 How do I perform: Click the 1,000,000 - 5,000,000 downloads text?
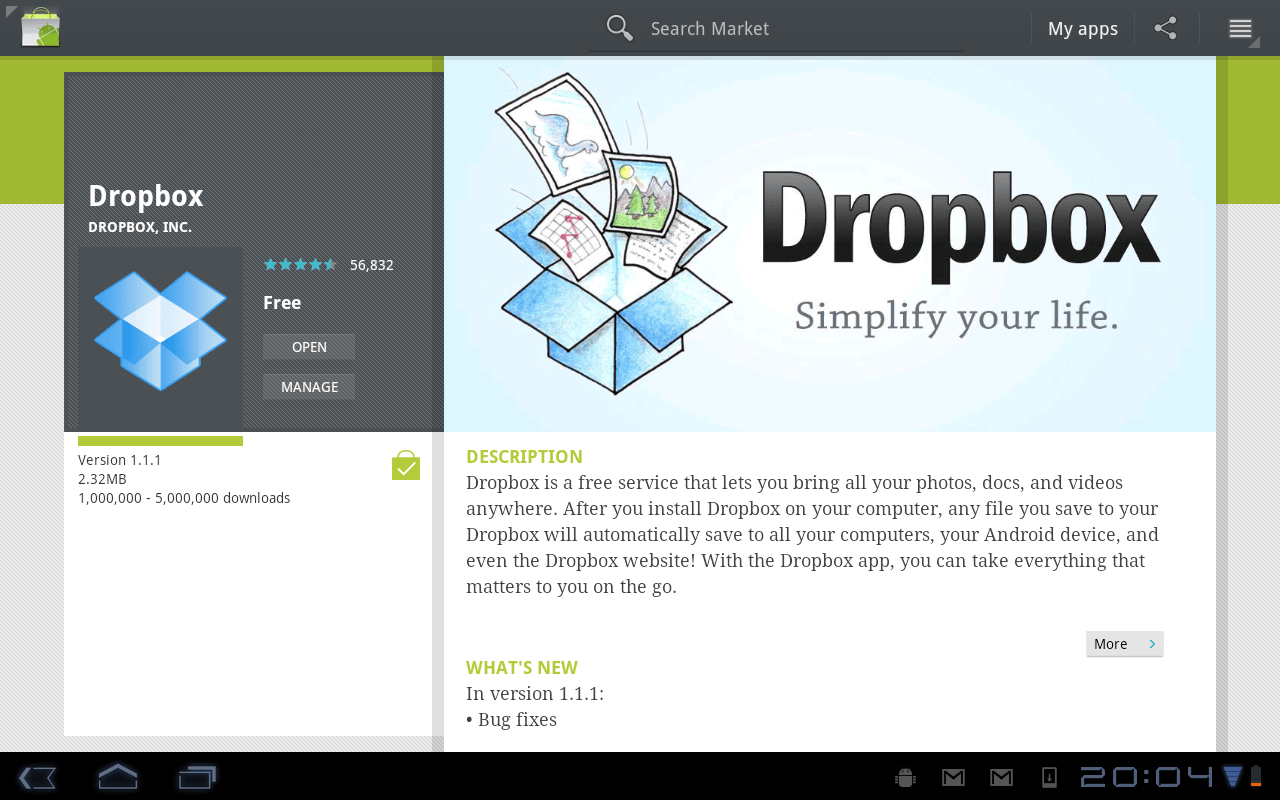[184, 498]
